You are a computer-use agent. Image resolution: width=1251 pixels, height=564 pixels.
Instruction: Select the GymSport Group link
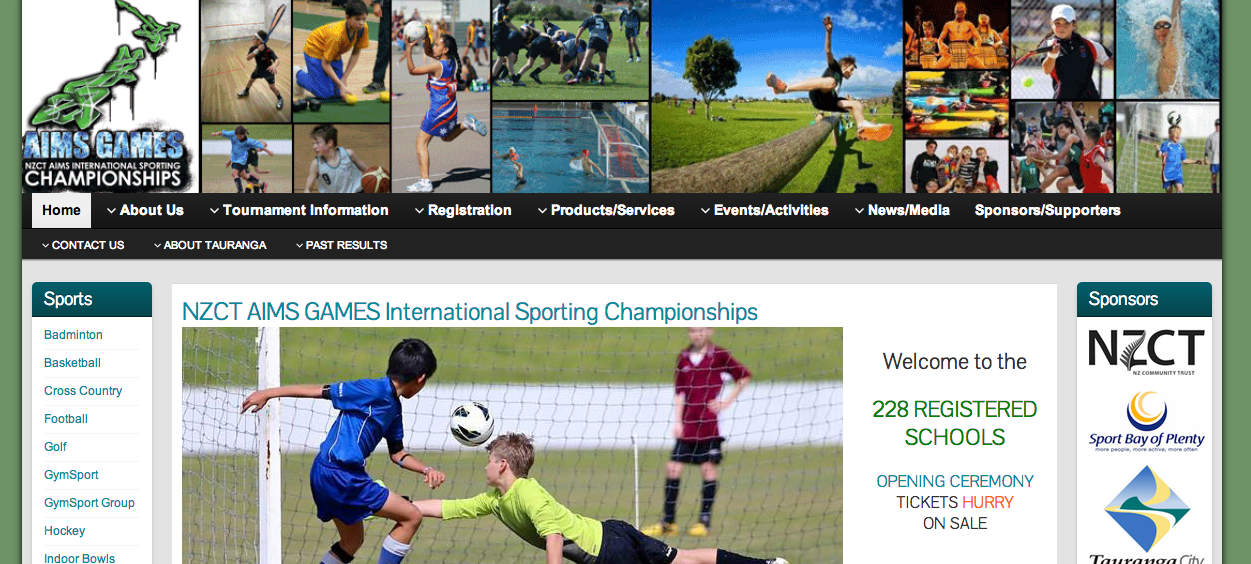pyautogui.click(x=89, y=503)
